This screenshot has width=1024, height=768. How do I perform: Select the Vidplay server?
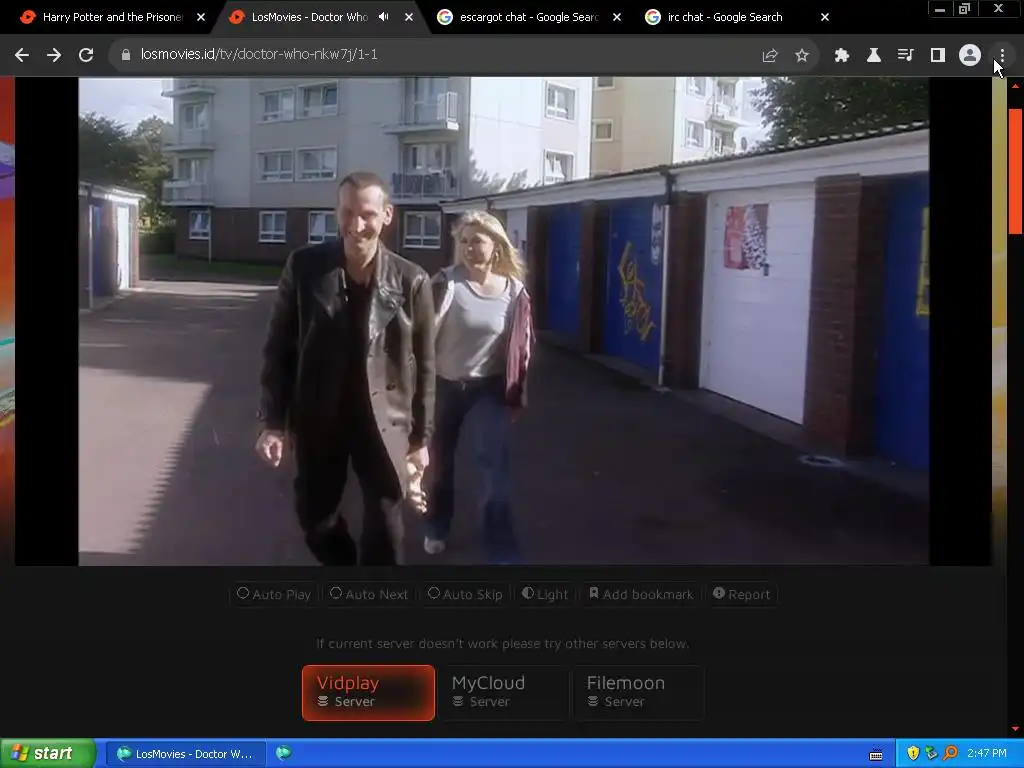[x=368, y=693]
